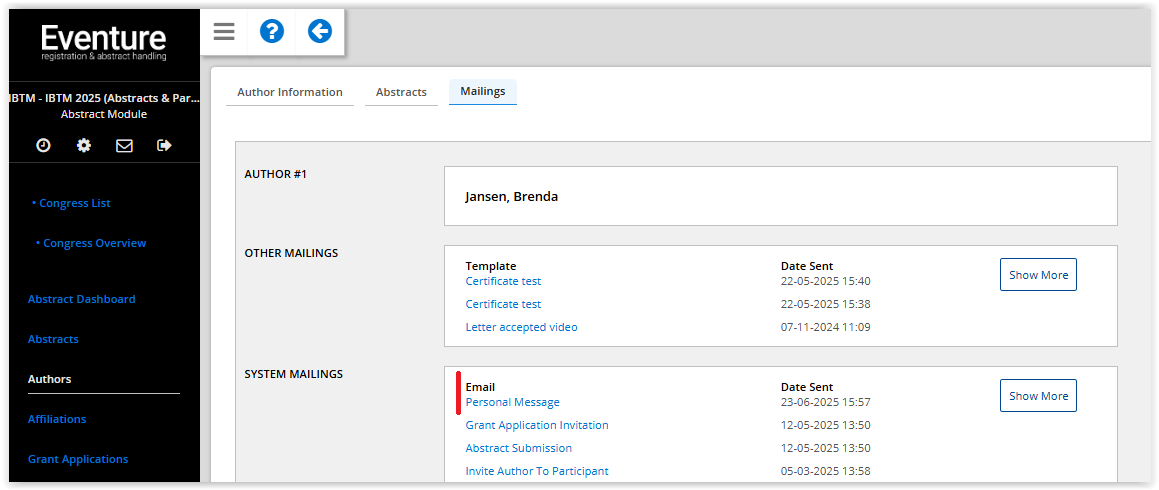Image resolution: width=1159 pixels, height=490 pixels.
Task: Click the Template column header
Action: [x=491, y=266]
